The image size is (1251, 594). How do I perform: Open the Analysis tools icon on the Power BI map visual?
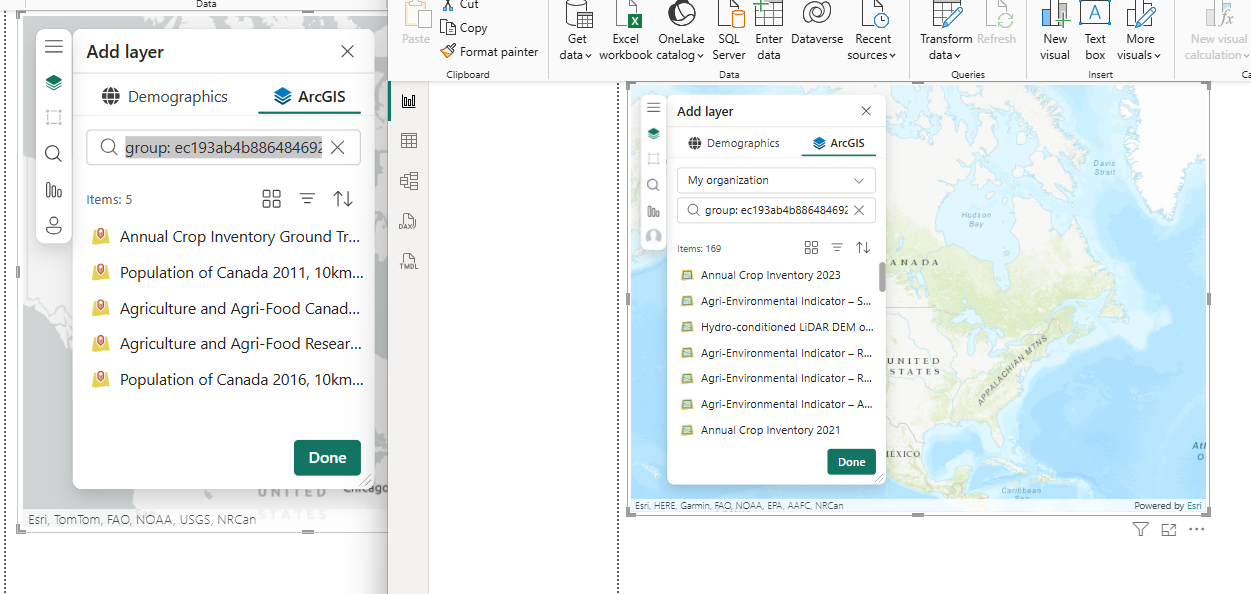point(654,211)
